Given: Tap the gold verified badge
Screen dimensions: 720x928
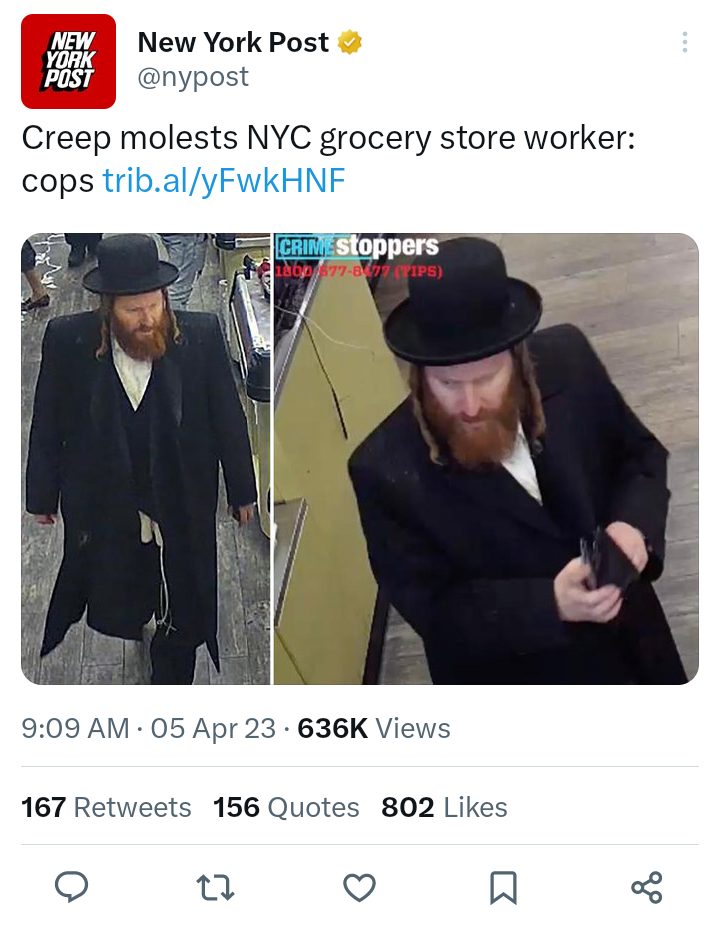Looking at the screenshot, I should [350, 42].
